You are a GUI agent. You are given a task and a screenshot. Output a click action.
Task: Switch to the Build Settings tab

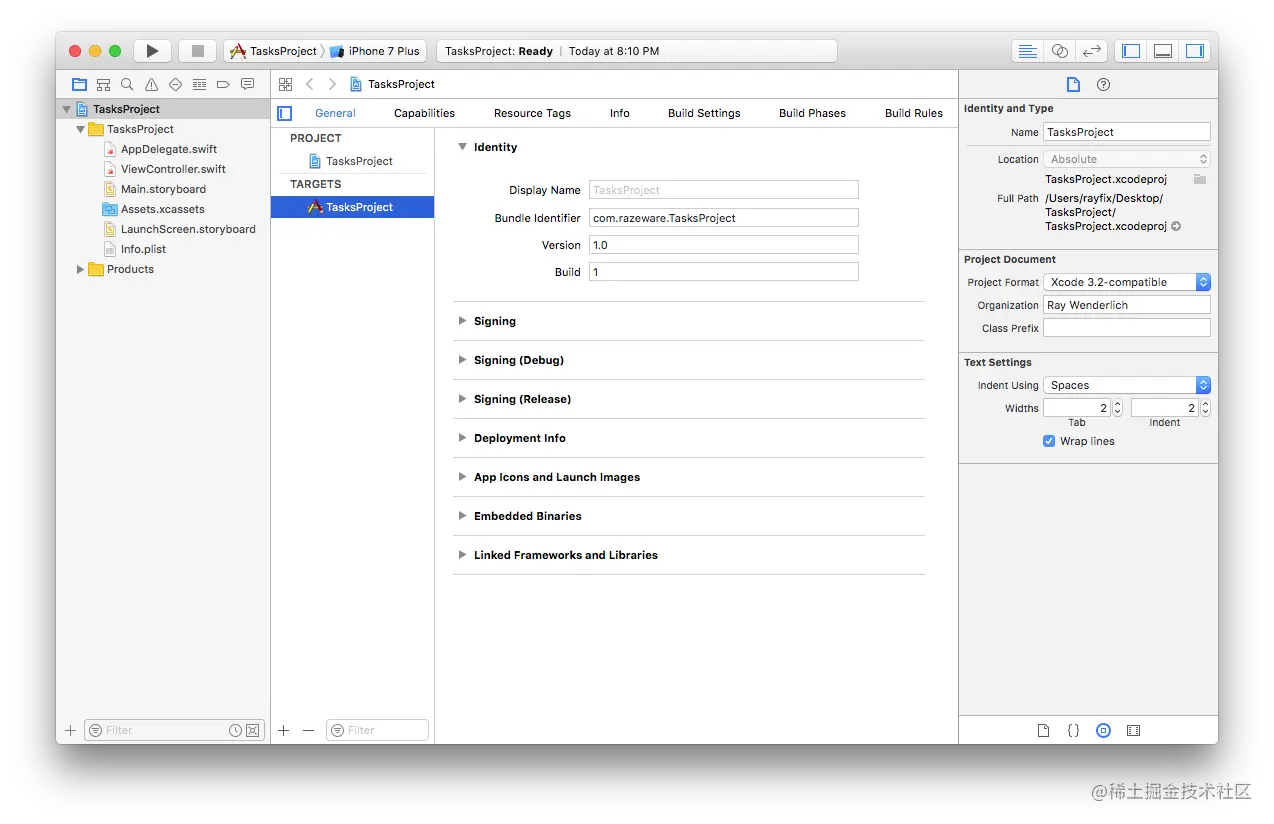(x=704, y=113)
